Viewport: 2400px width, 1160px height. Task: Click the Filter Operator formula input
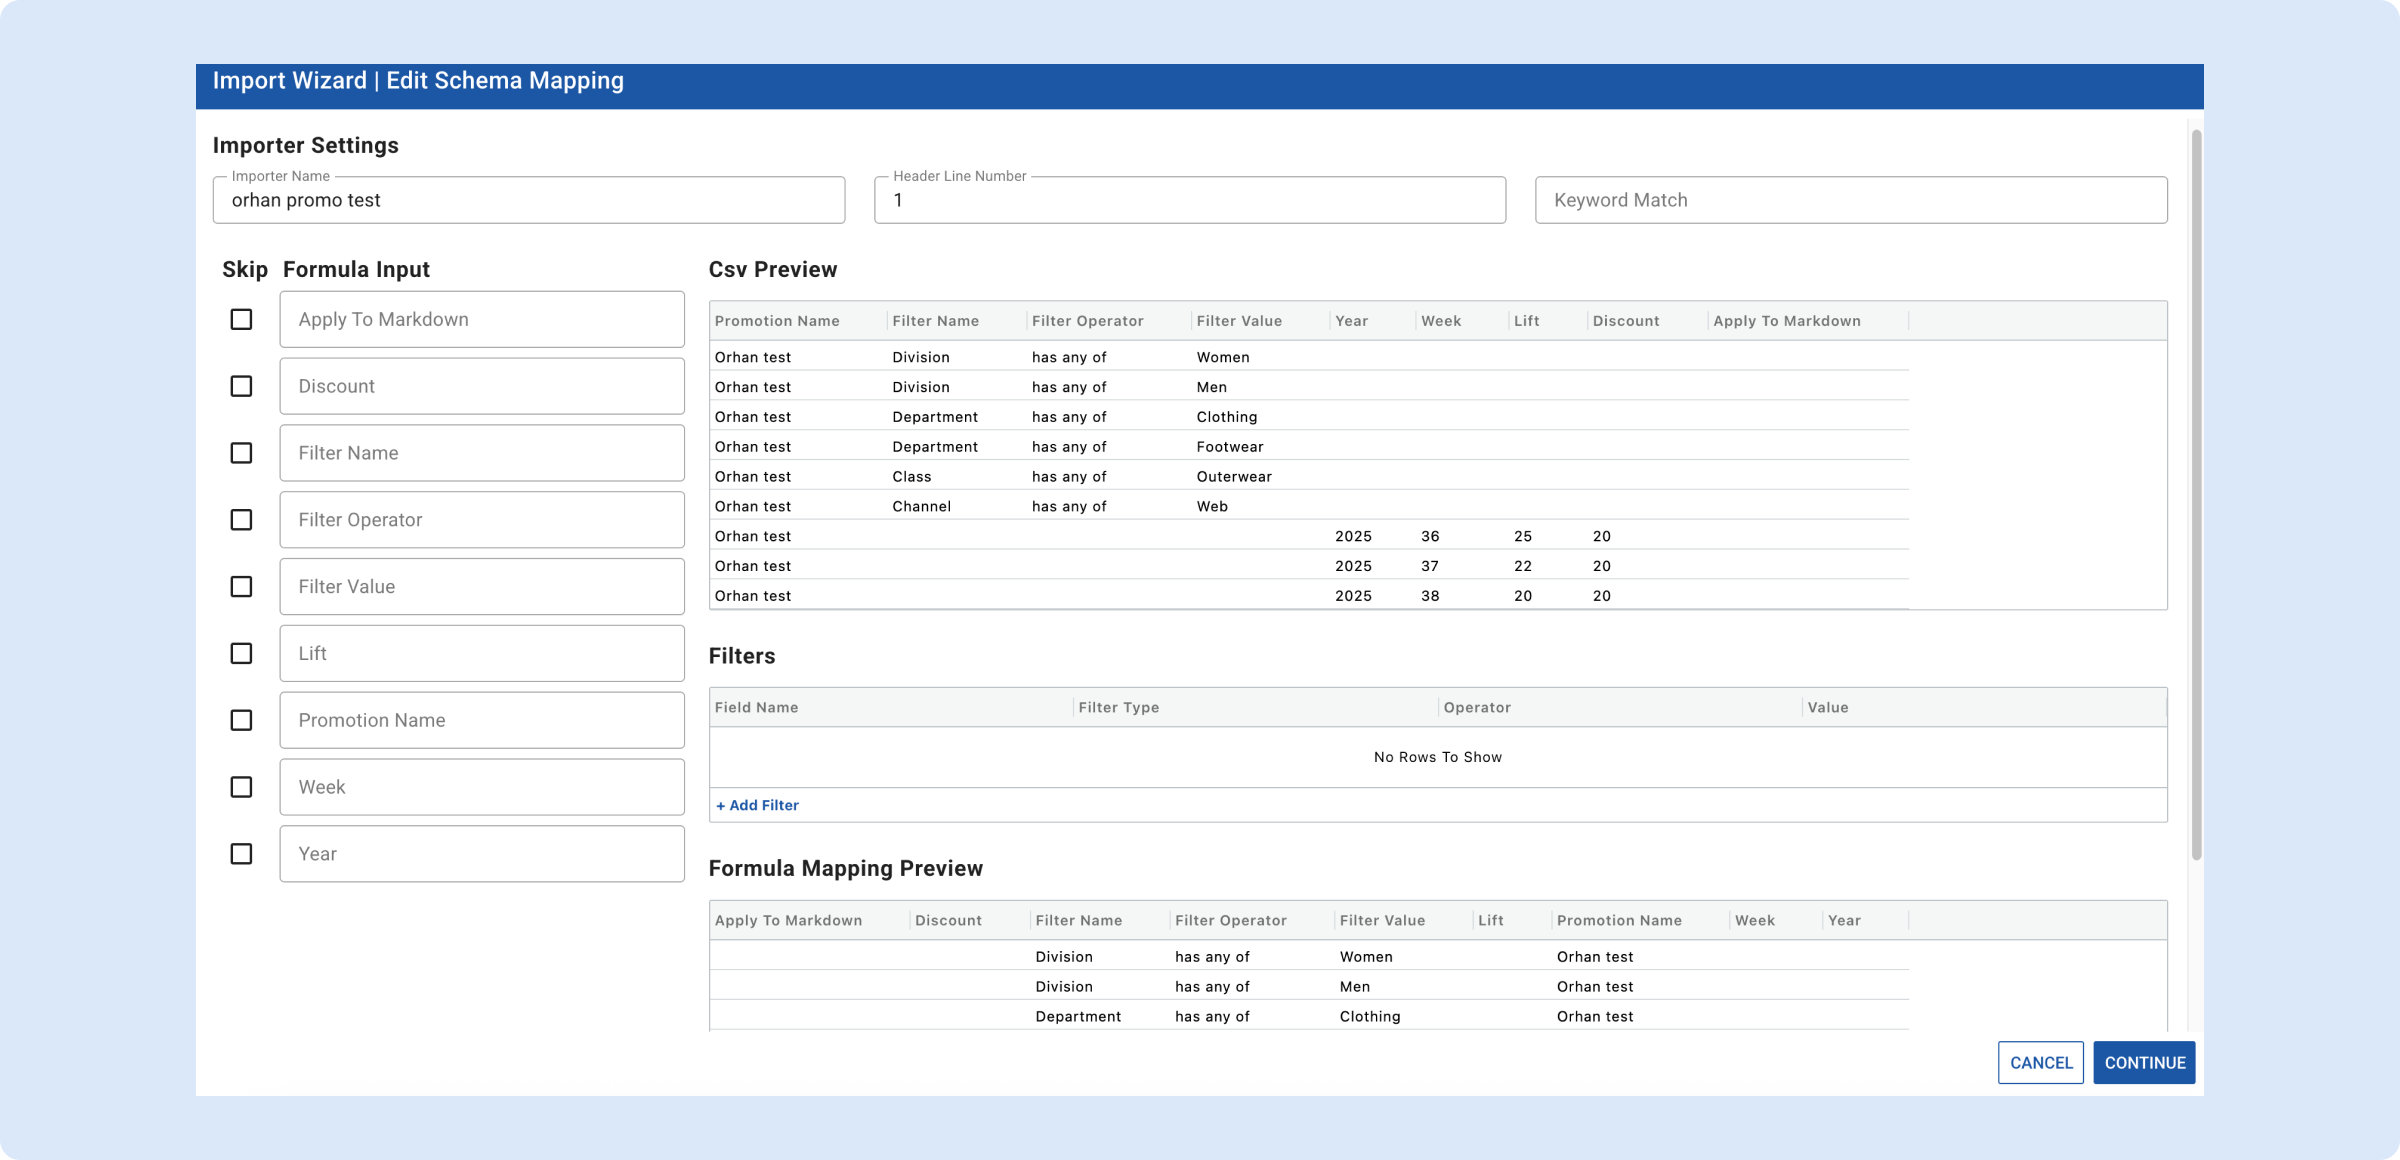[482, 520]
